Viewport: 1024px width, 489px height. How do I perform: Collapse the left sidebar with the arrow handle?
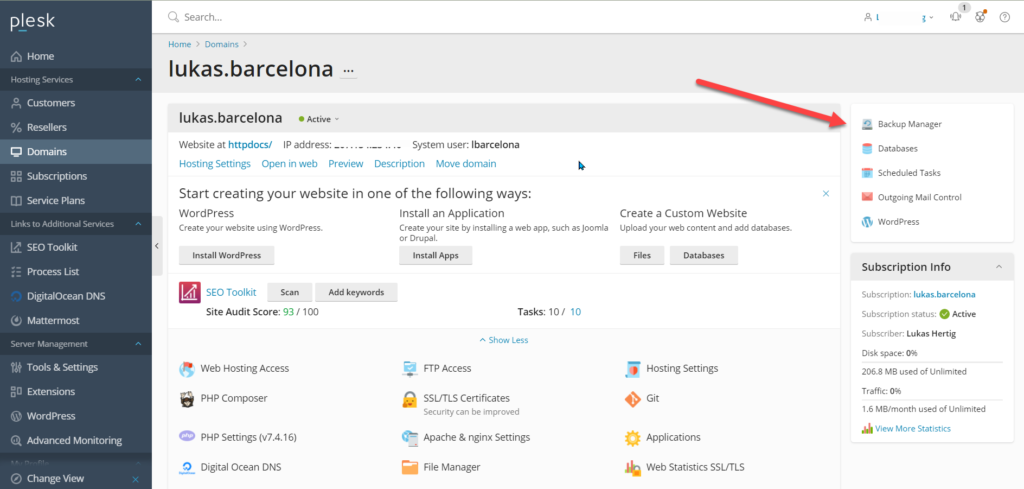pyautogui.click(x=157, y=246)
